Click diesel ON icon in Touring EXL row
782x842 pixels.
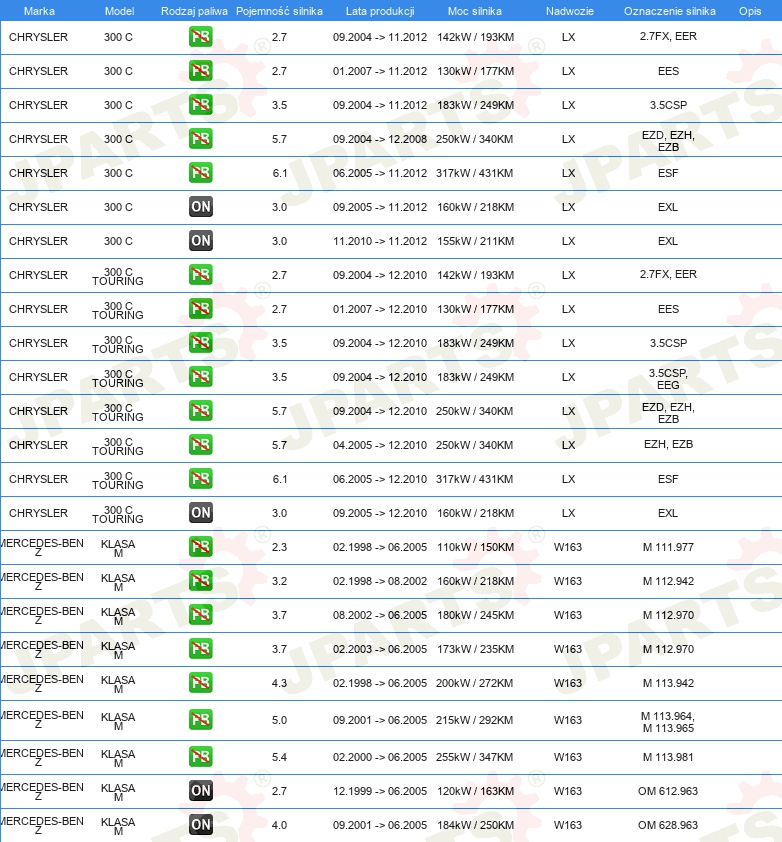pos(200,513)
